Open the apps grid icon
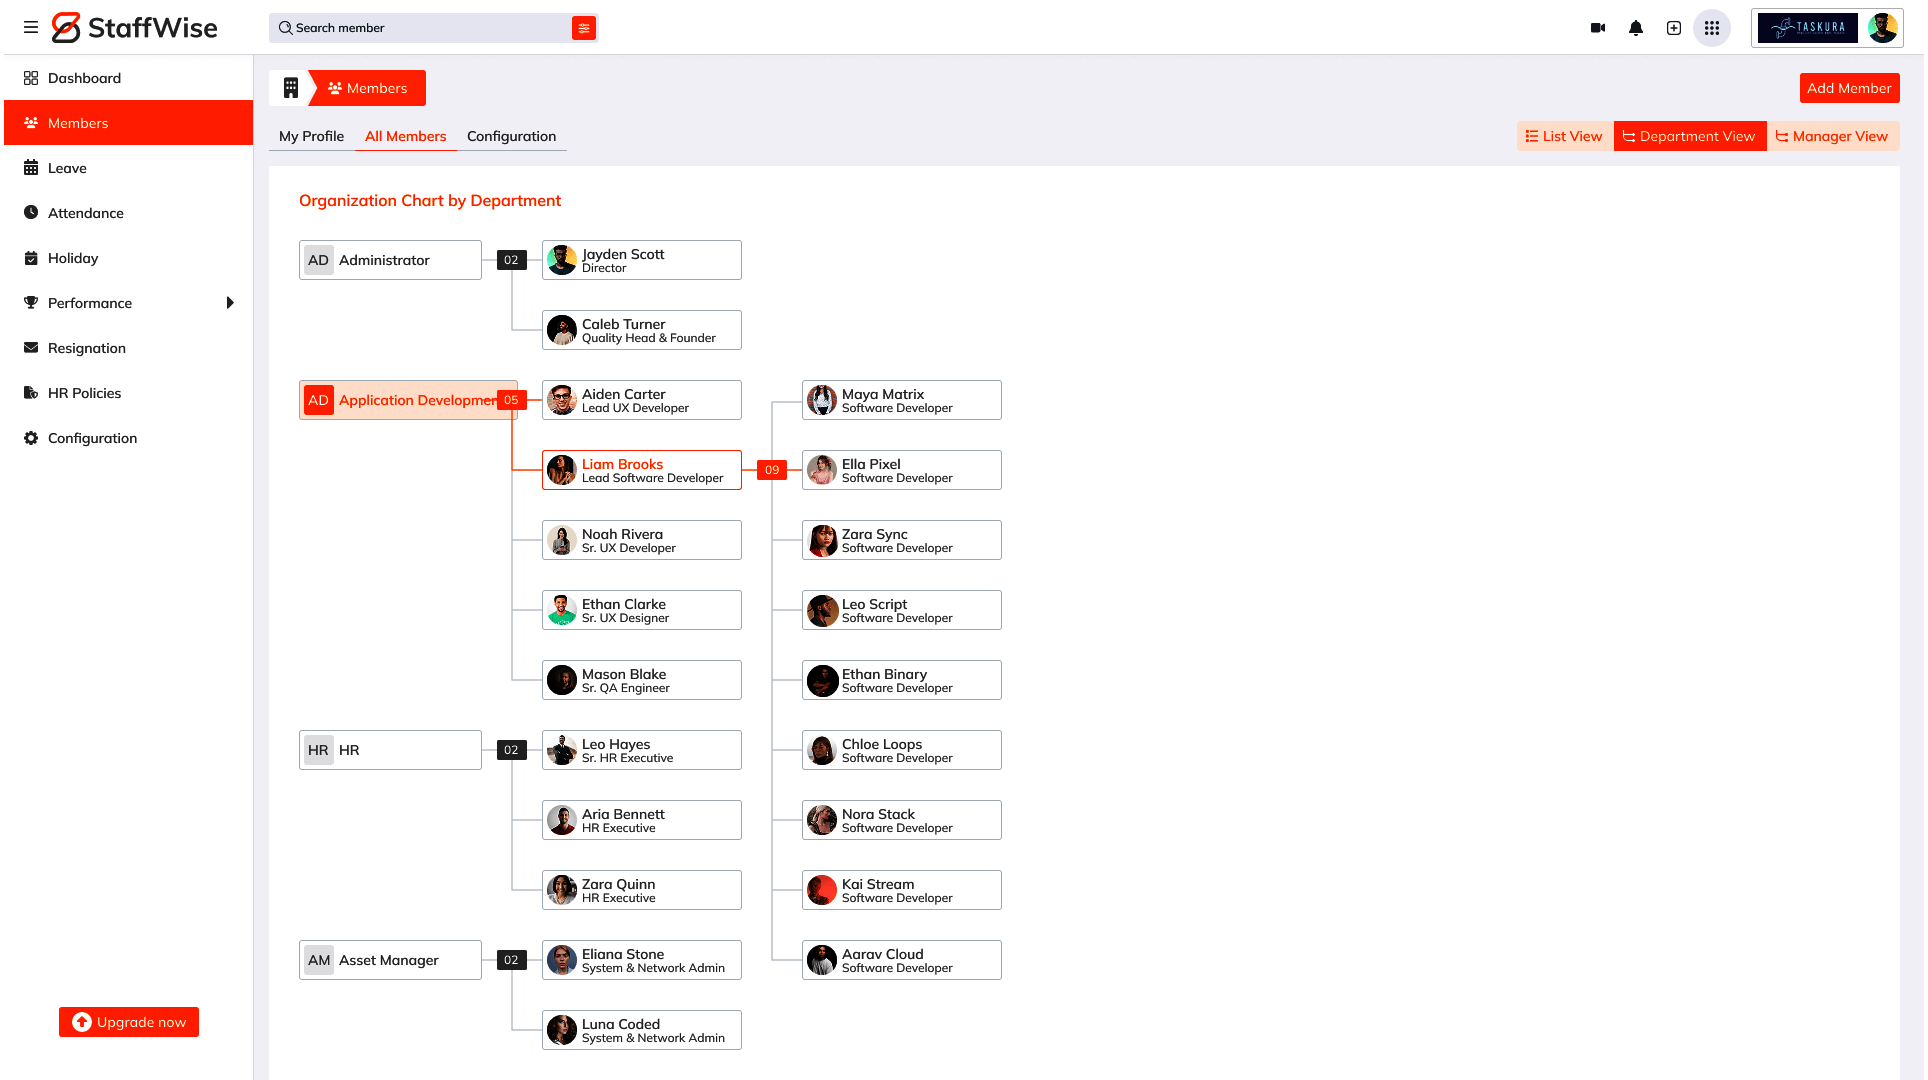Screen dimensions: 1928x1080 [x=1712, y=28]
